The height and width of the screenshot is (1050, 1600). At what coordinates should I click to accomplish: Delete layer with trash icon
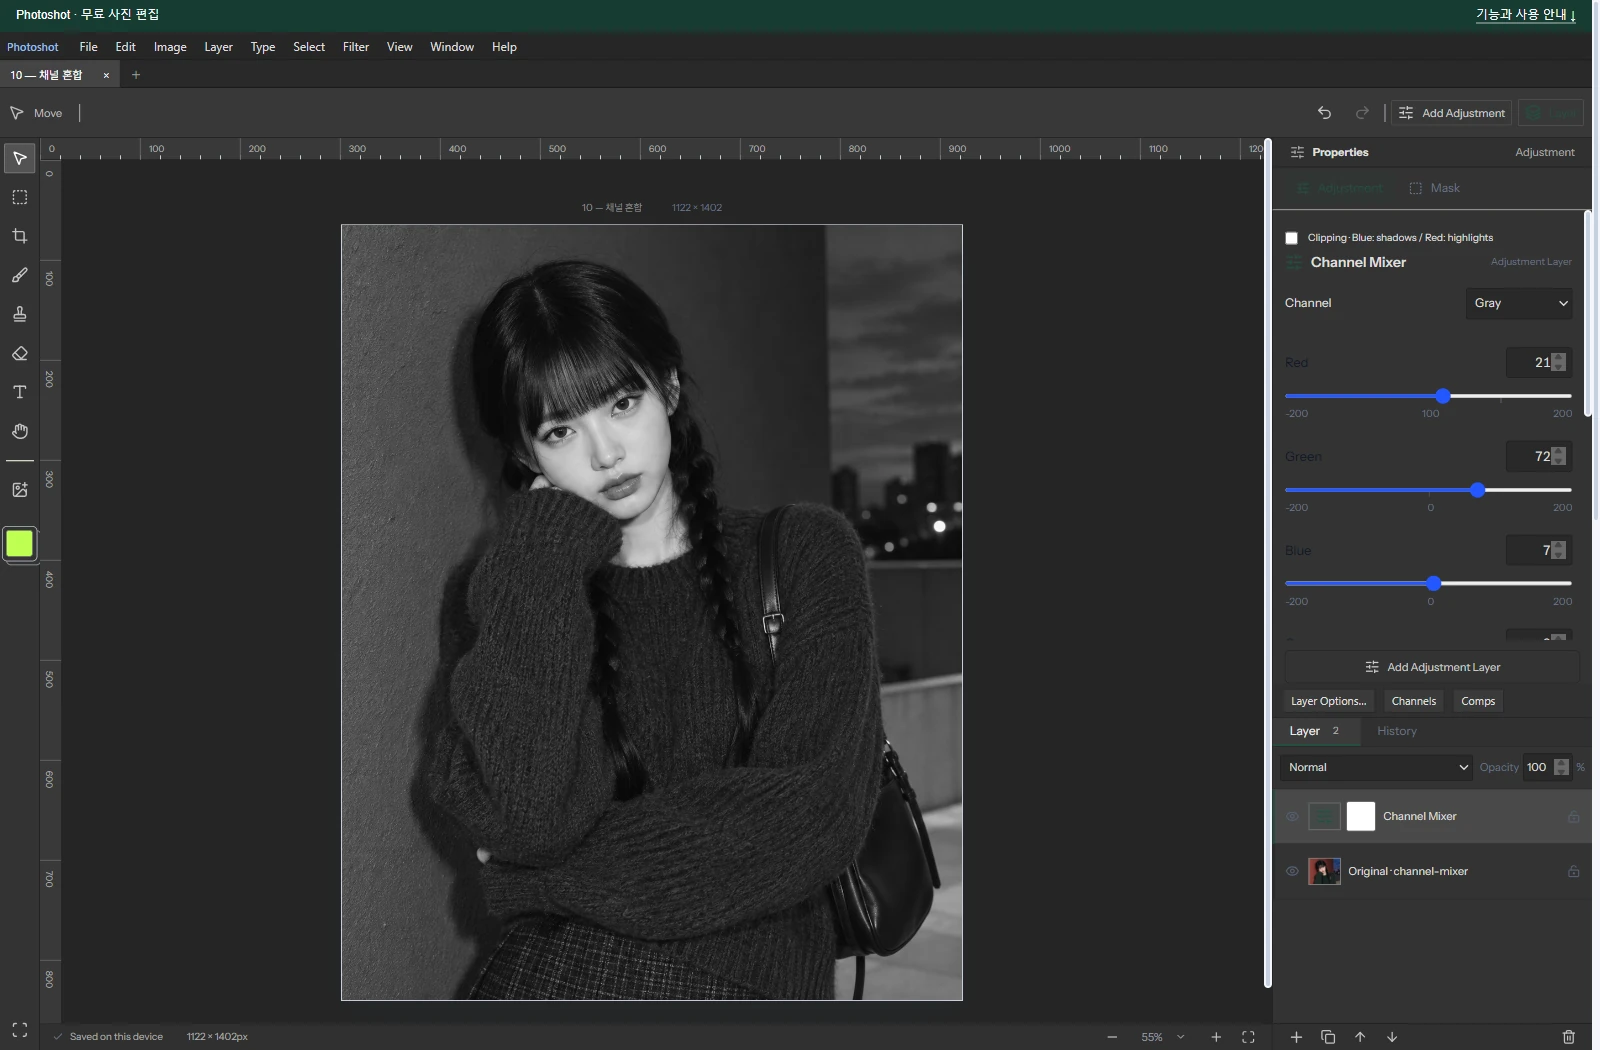(1568, 1037)
